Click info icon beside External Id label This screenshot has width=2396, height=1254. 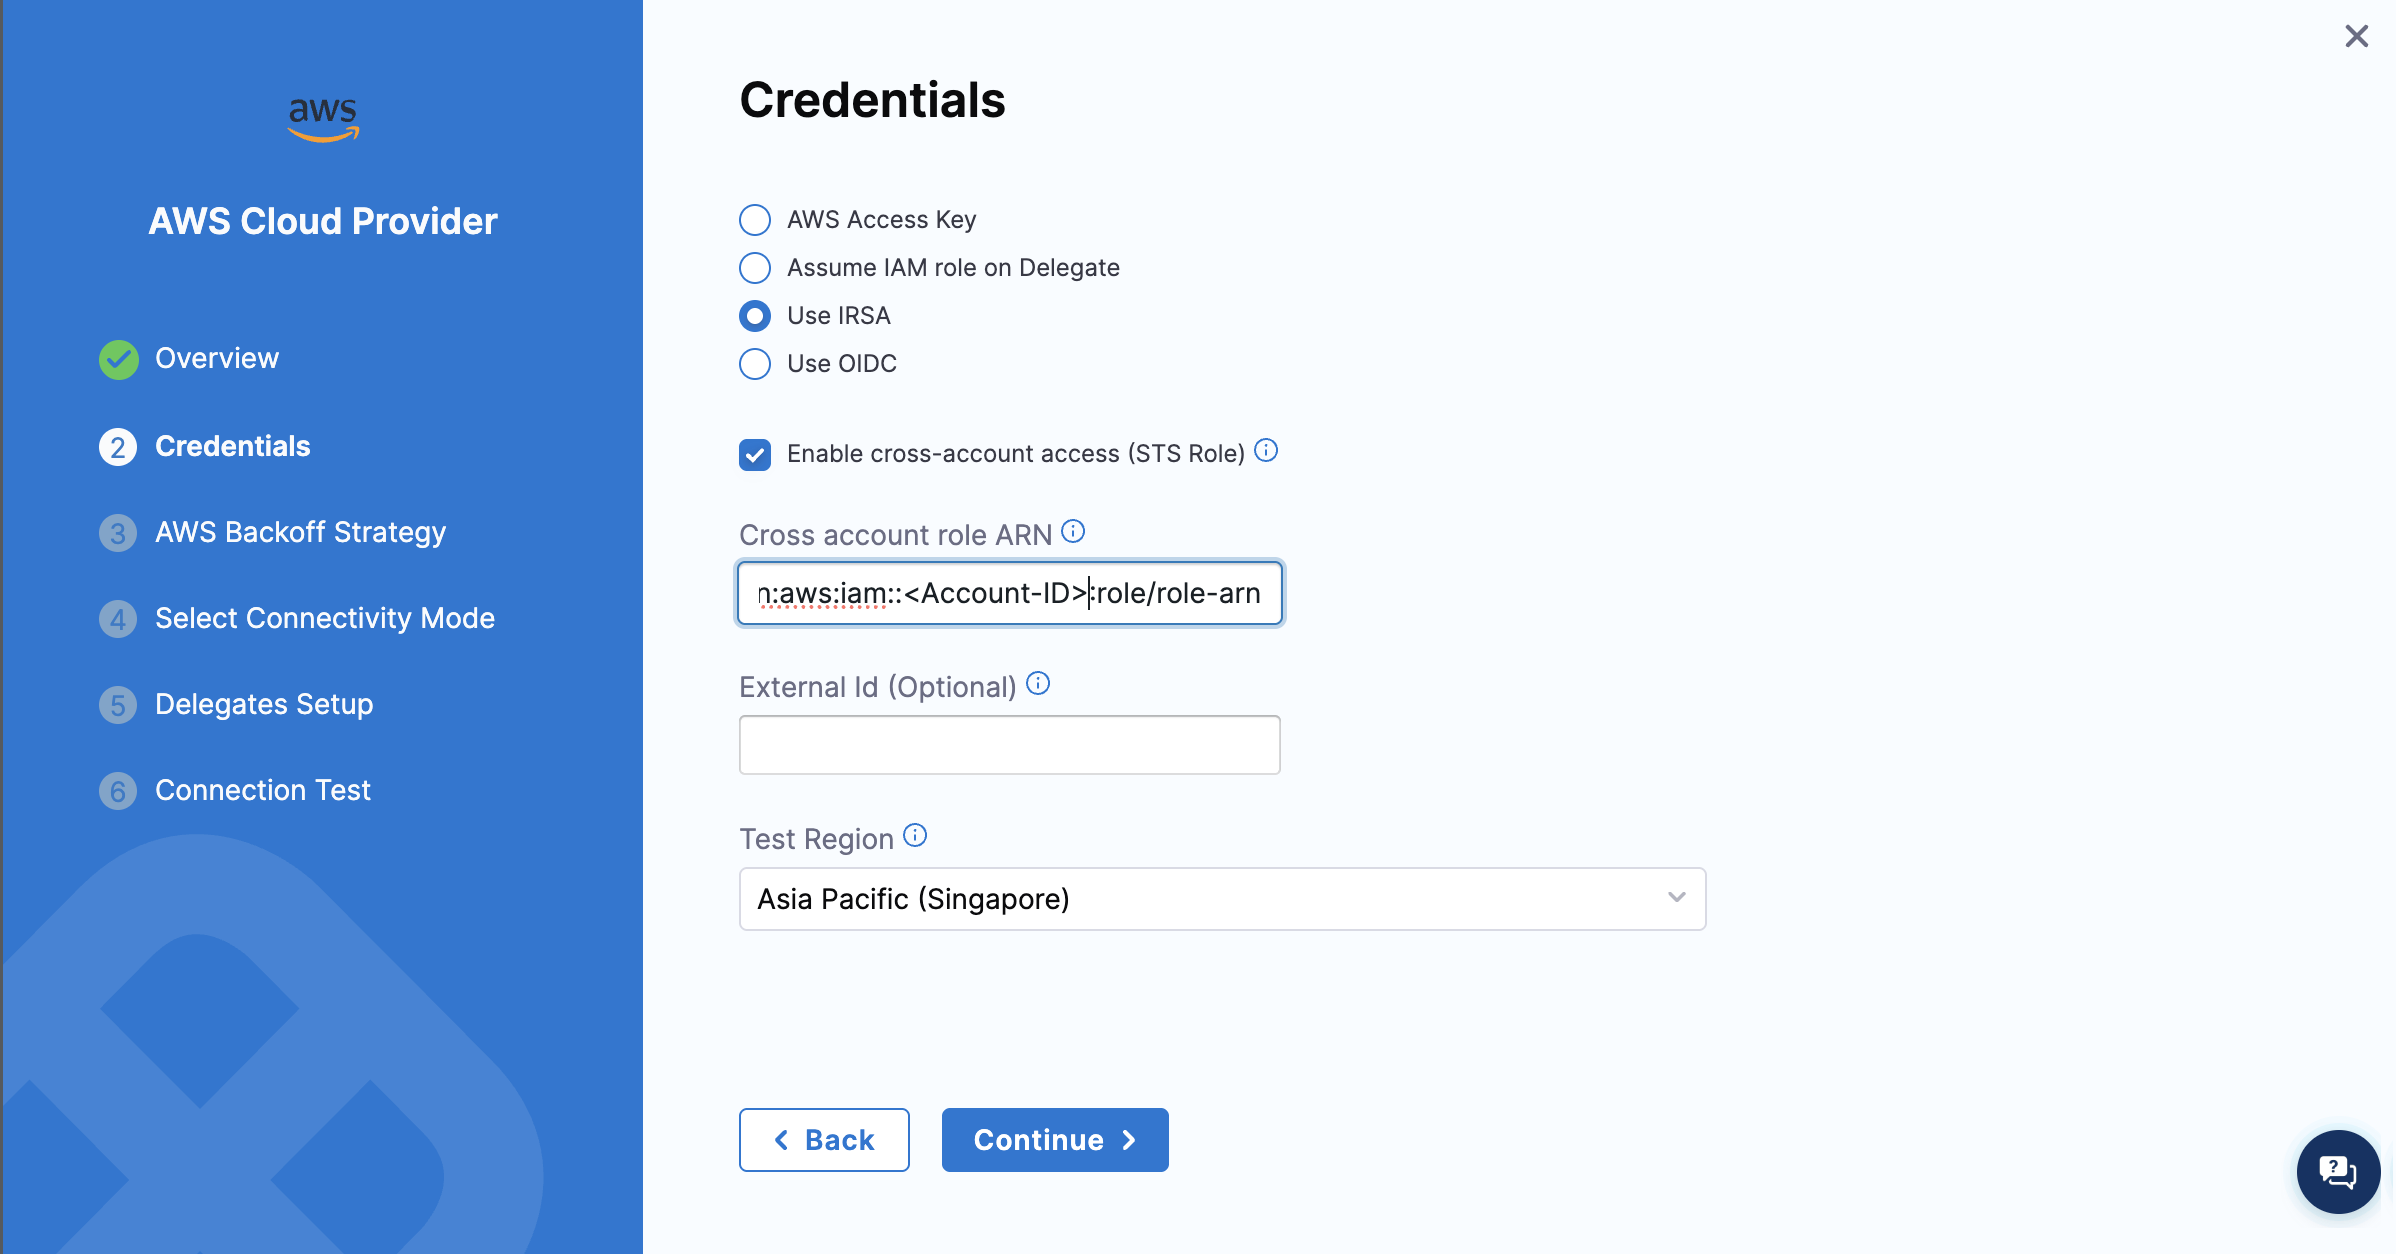coord(1038,684)
